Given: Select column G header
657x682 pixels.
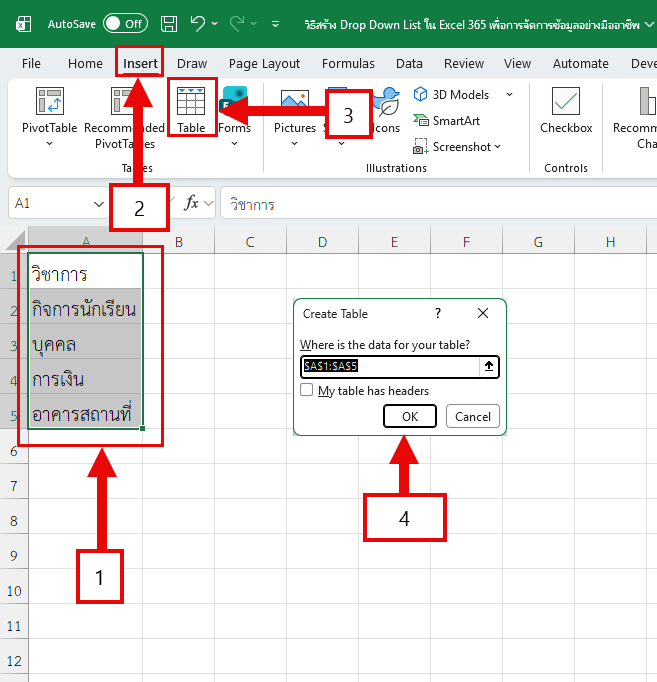Looking at the screenshot, I should 538,242.
